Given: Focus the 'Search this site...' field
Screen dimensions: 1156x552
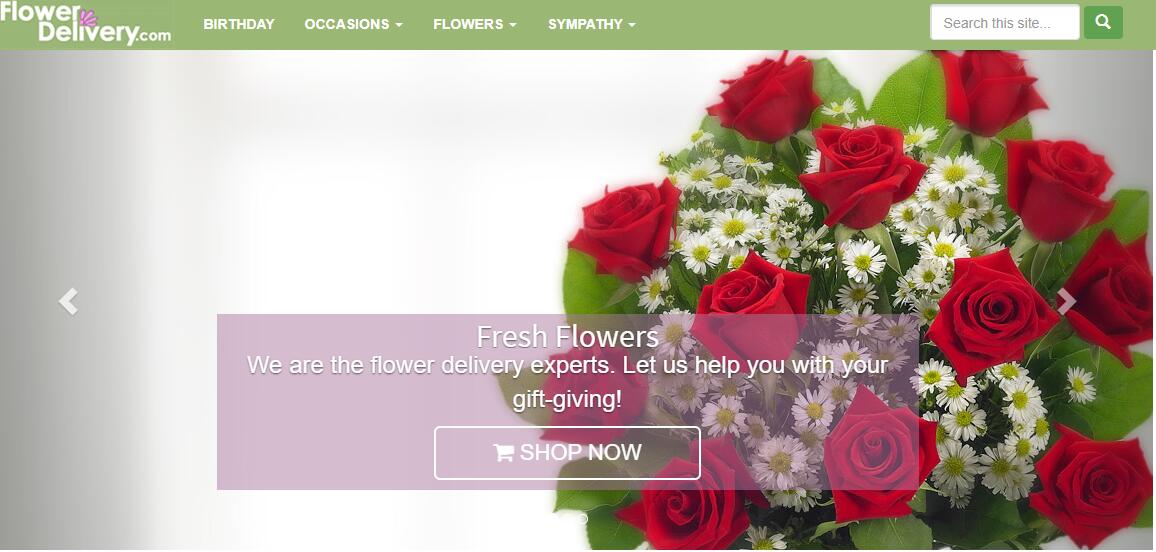Looking at the screenshot, I should [1005, 22].
